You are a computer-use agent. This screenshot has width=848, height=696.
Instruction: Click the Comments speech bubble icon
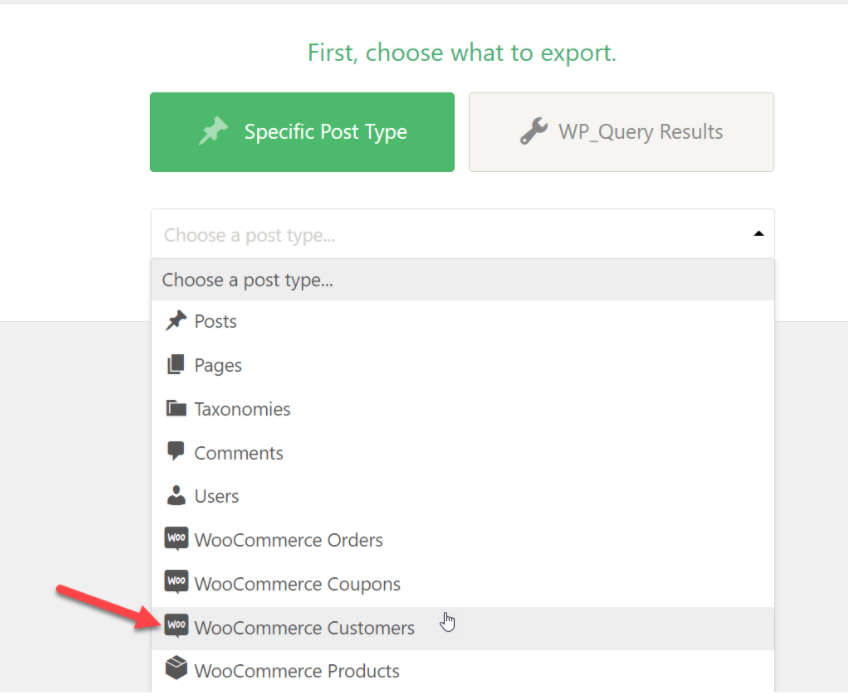tap(176, 452)
